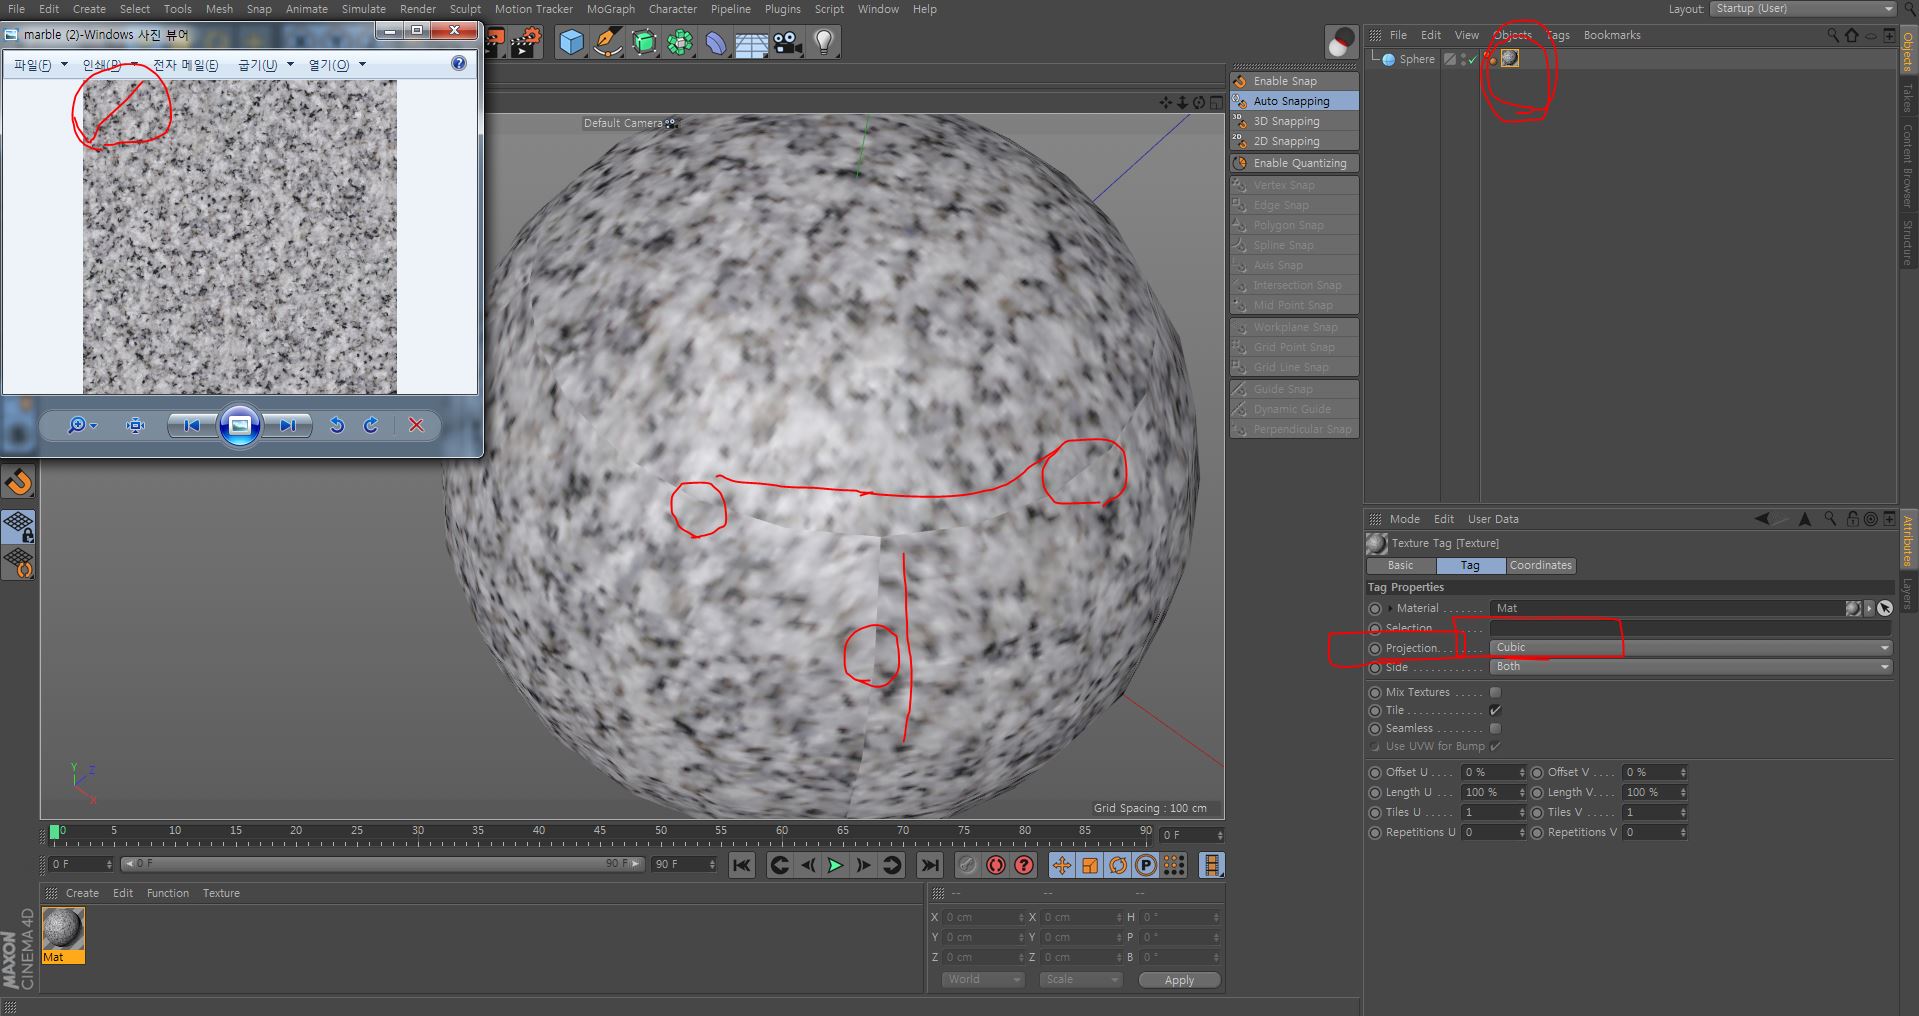Go to the end of animation
The image size is (1919, 1016).
pos(930,865)
